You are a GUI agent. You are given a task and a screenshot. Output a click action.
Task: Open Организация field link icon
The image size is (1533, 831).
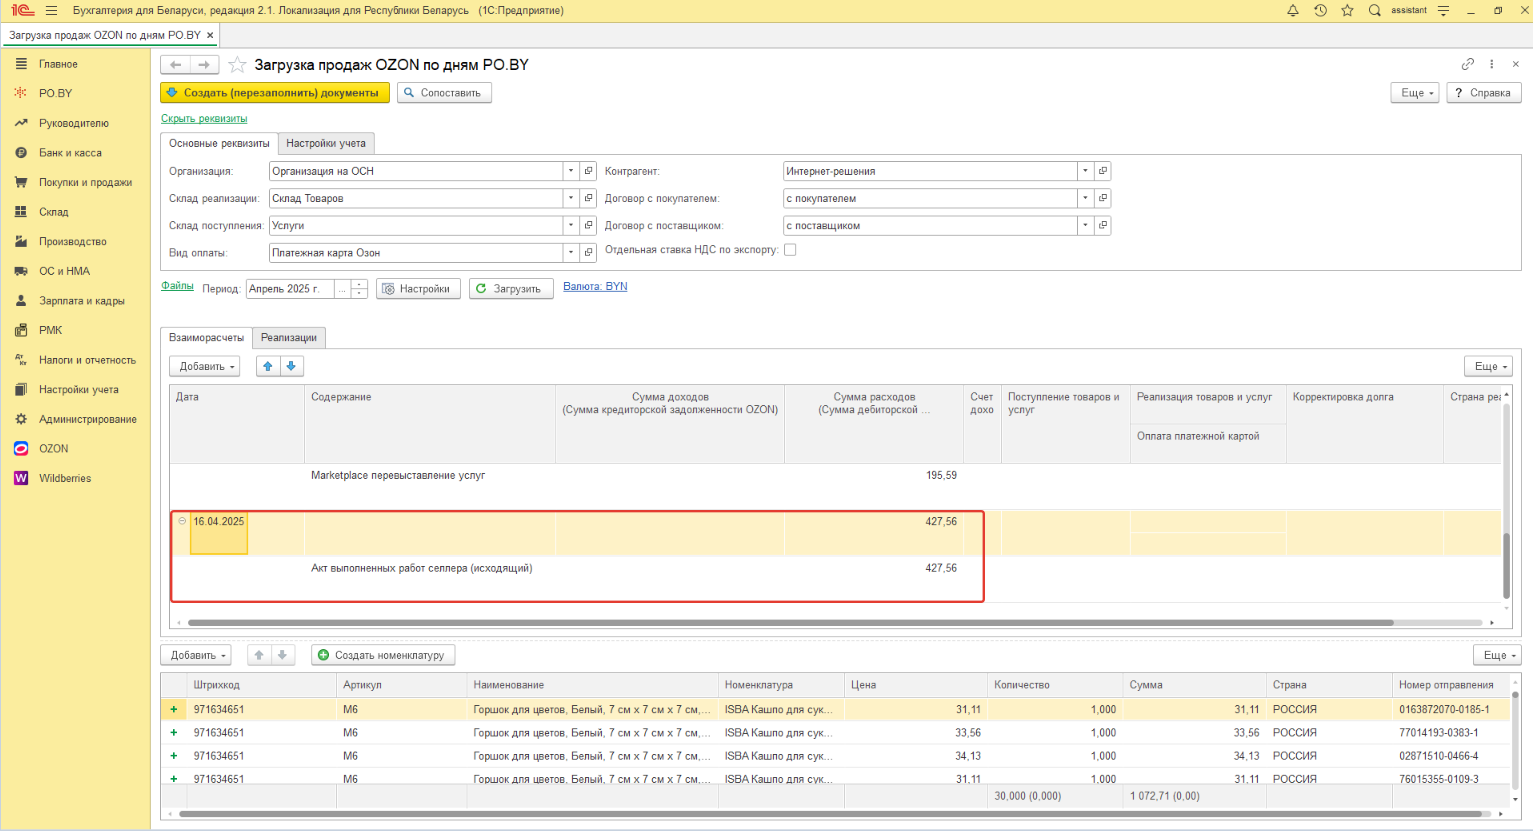pyautogui.click(x=589, y=171)
